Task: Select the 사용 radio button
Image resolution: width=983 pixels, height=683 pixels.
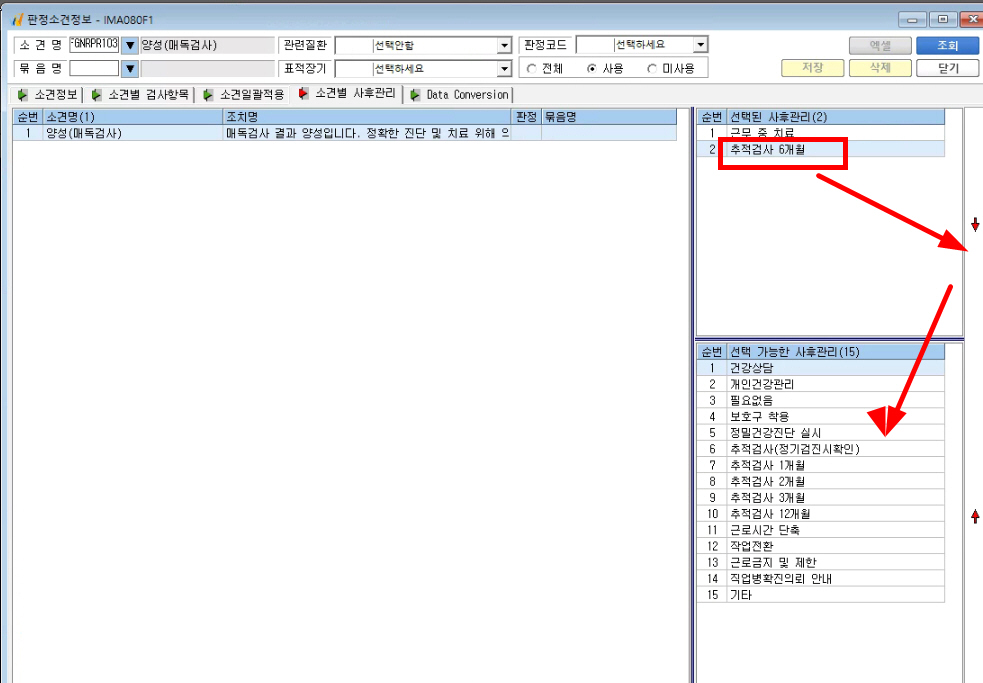Action: point(592,68)
